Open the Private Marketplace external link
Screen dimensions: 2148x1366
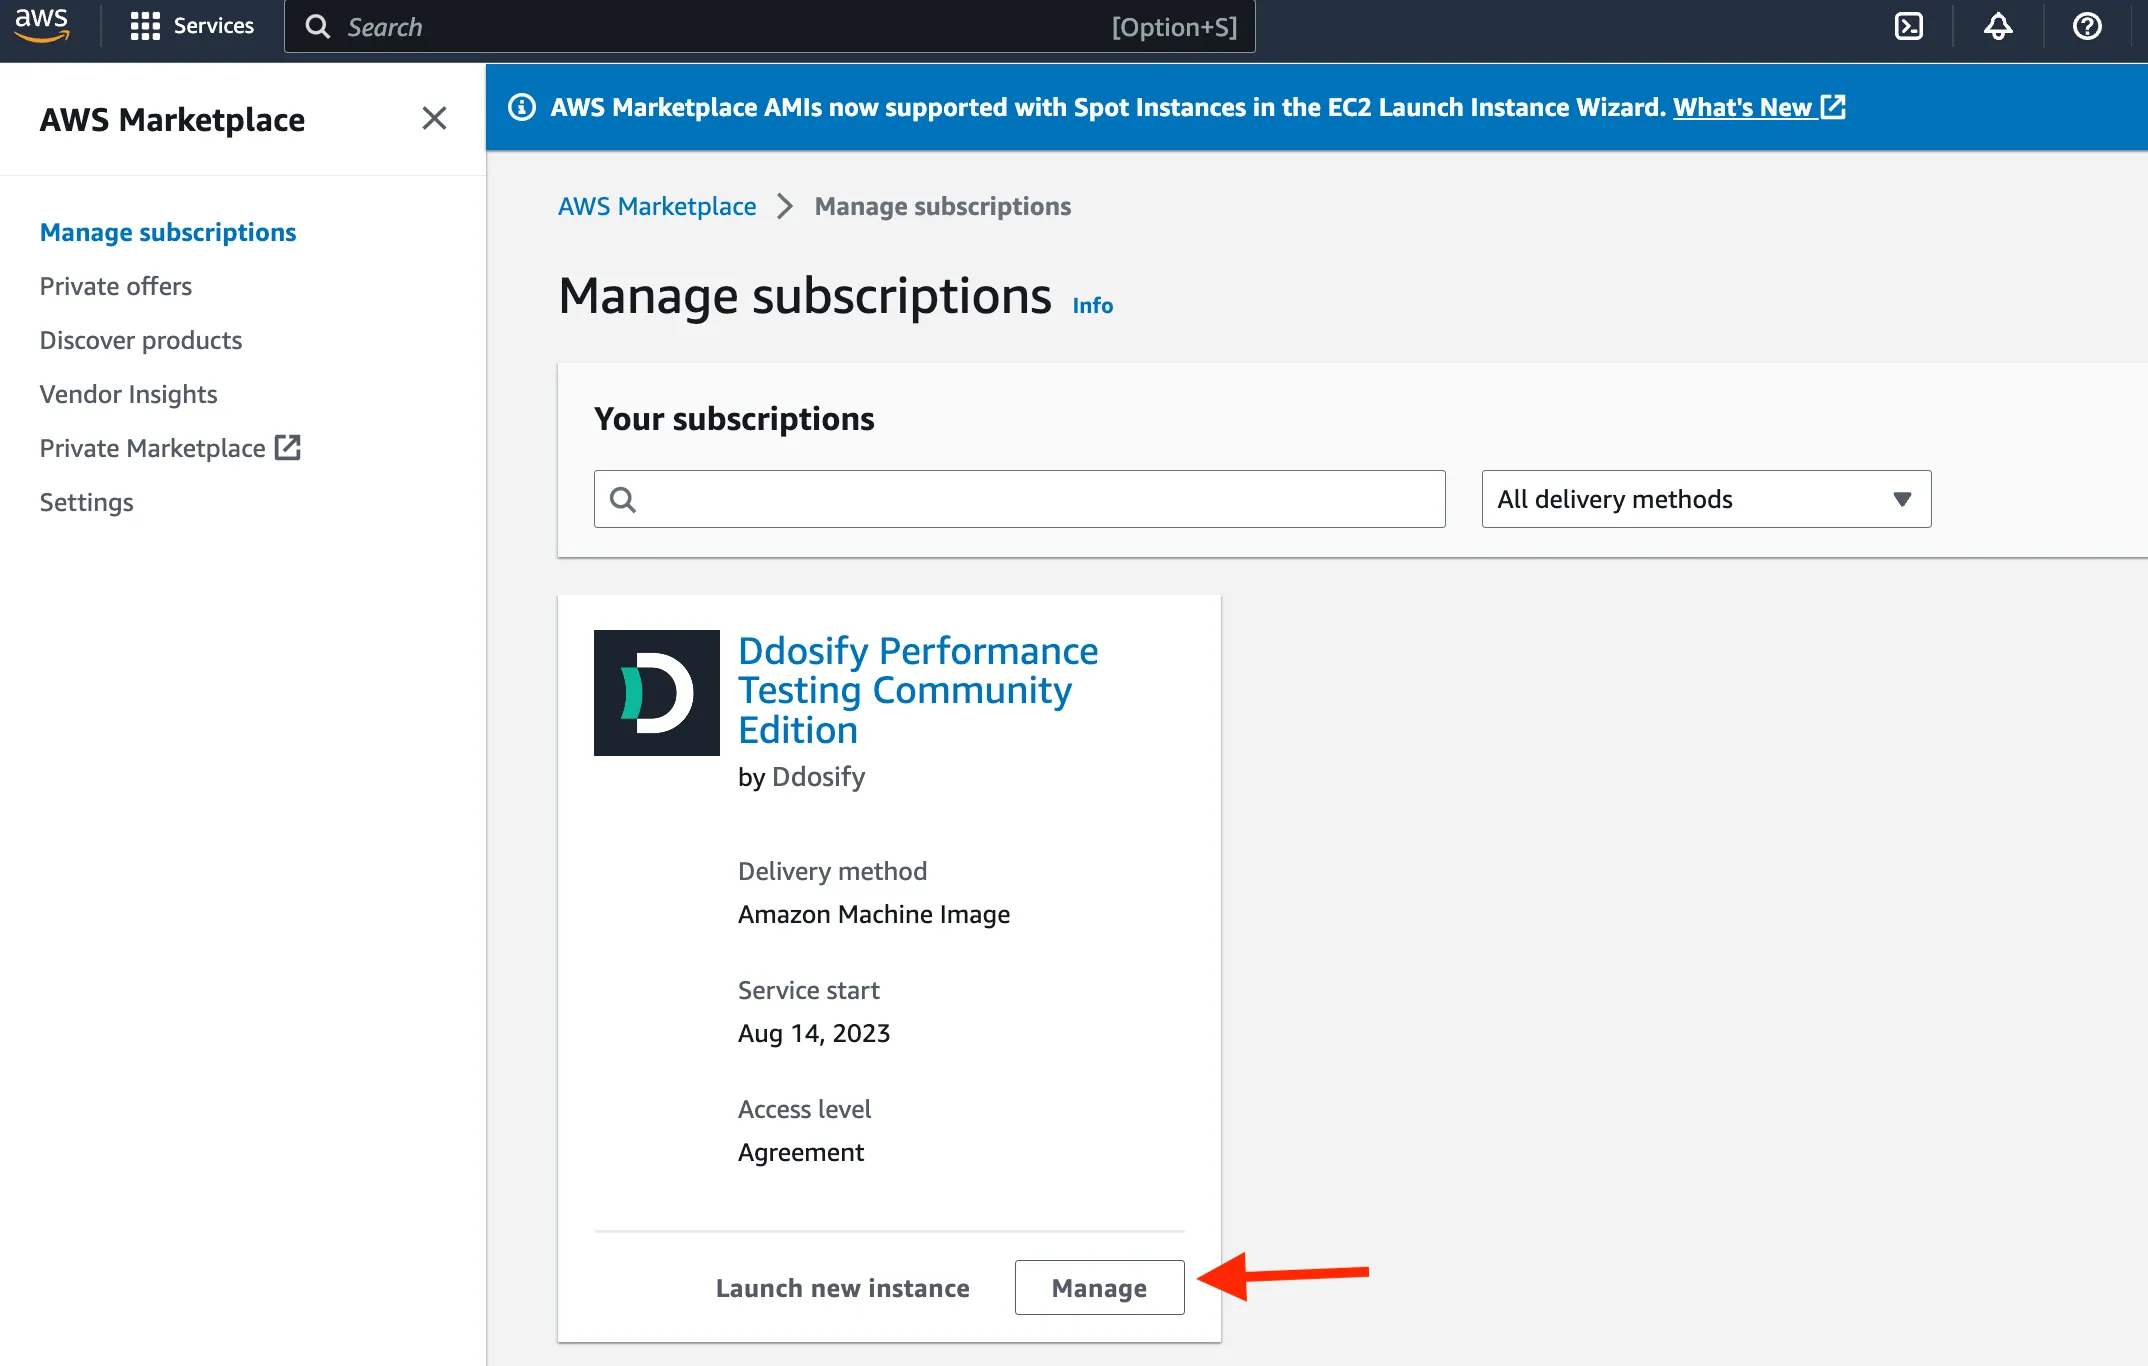click(x=170, y=448)
